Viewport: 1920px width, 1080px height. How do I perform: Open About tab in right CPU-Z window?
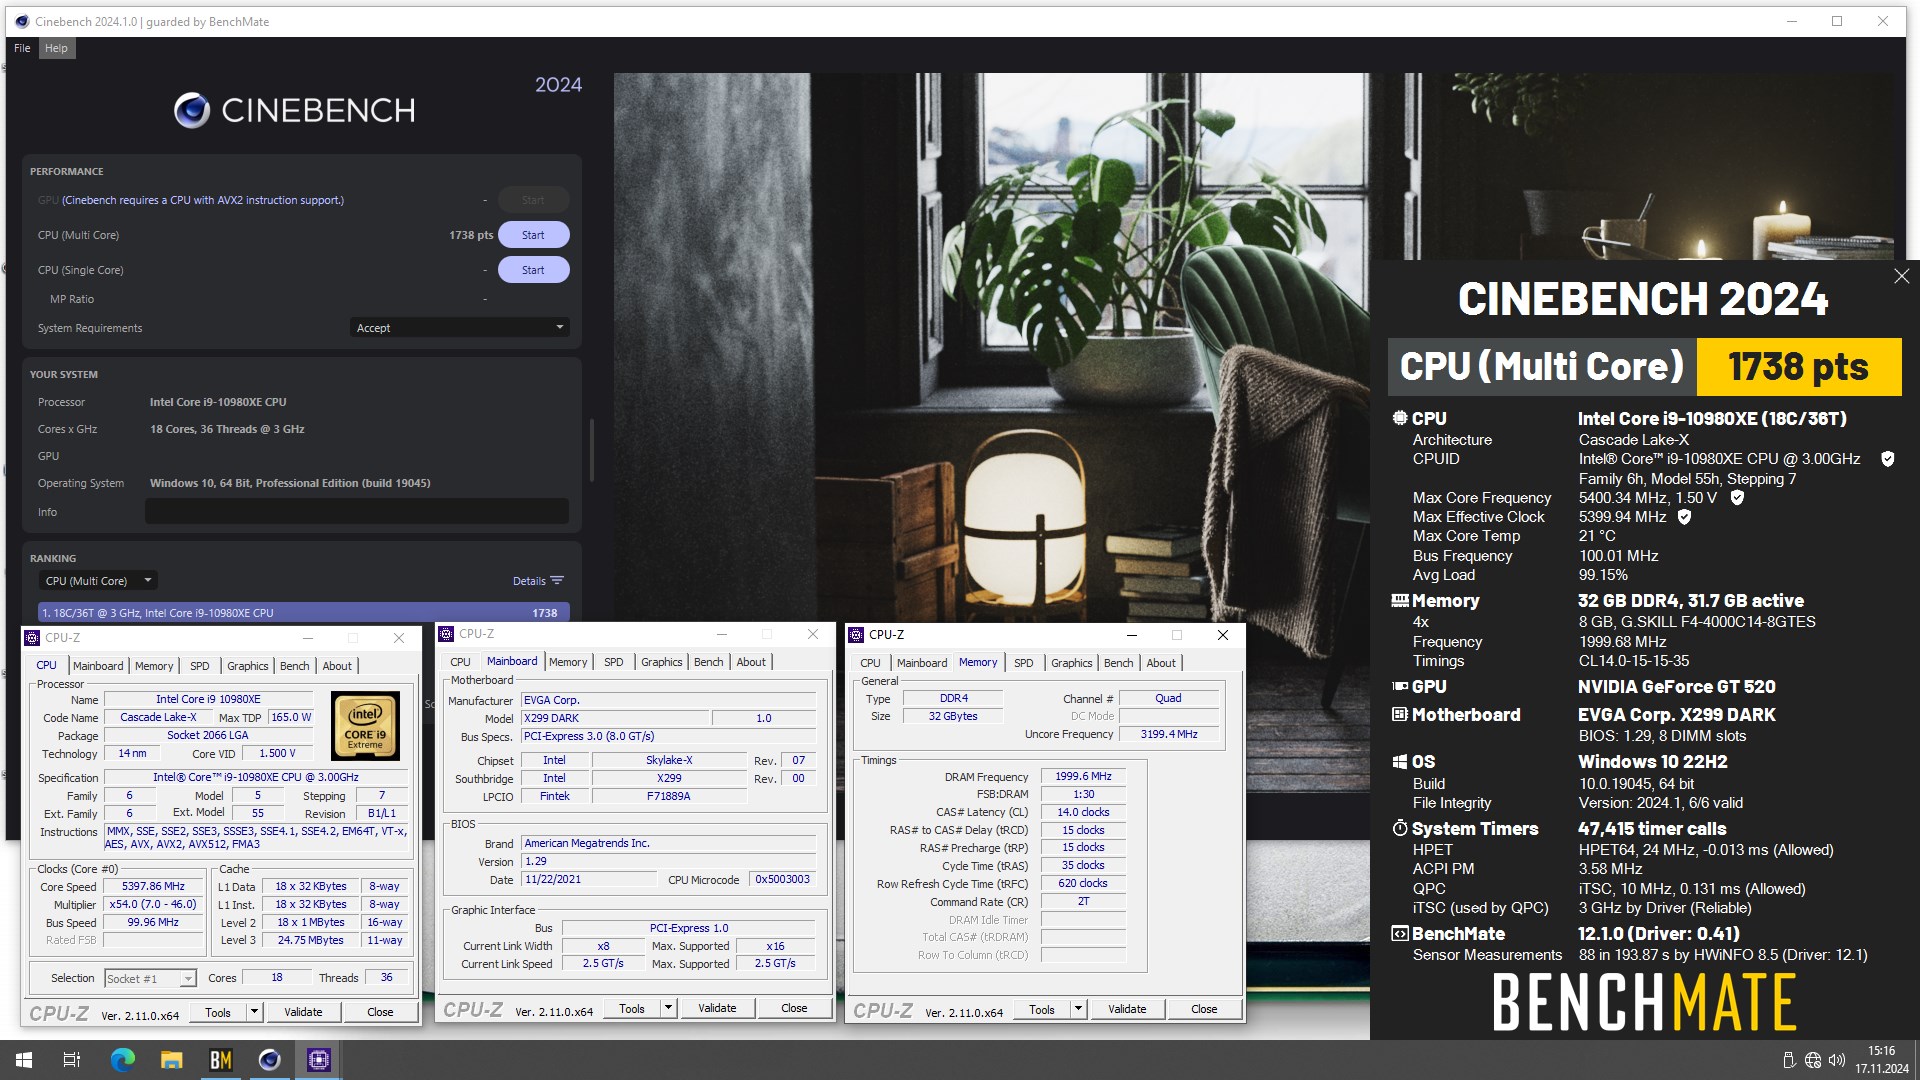1161,663
